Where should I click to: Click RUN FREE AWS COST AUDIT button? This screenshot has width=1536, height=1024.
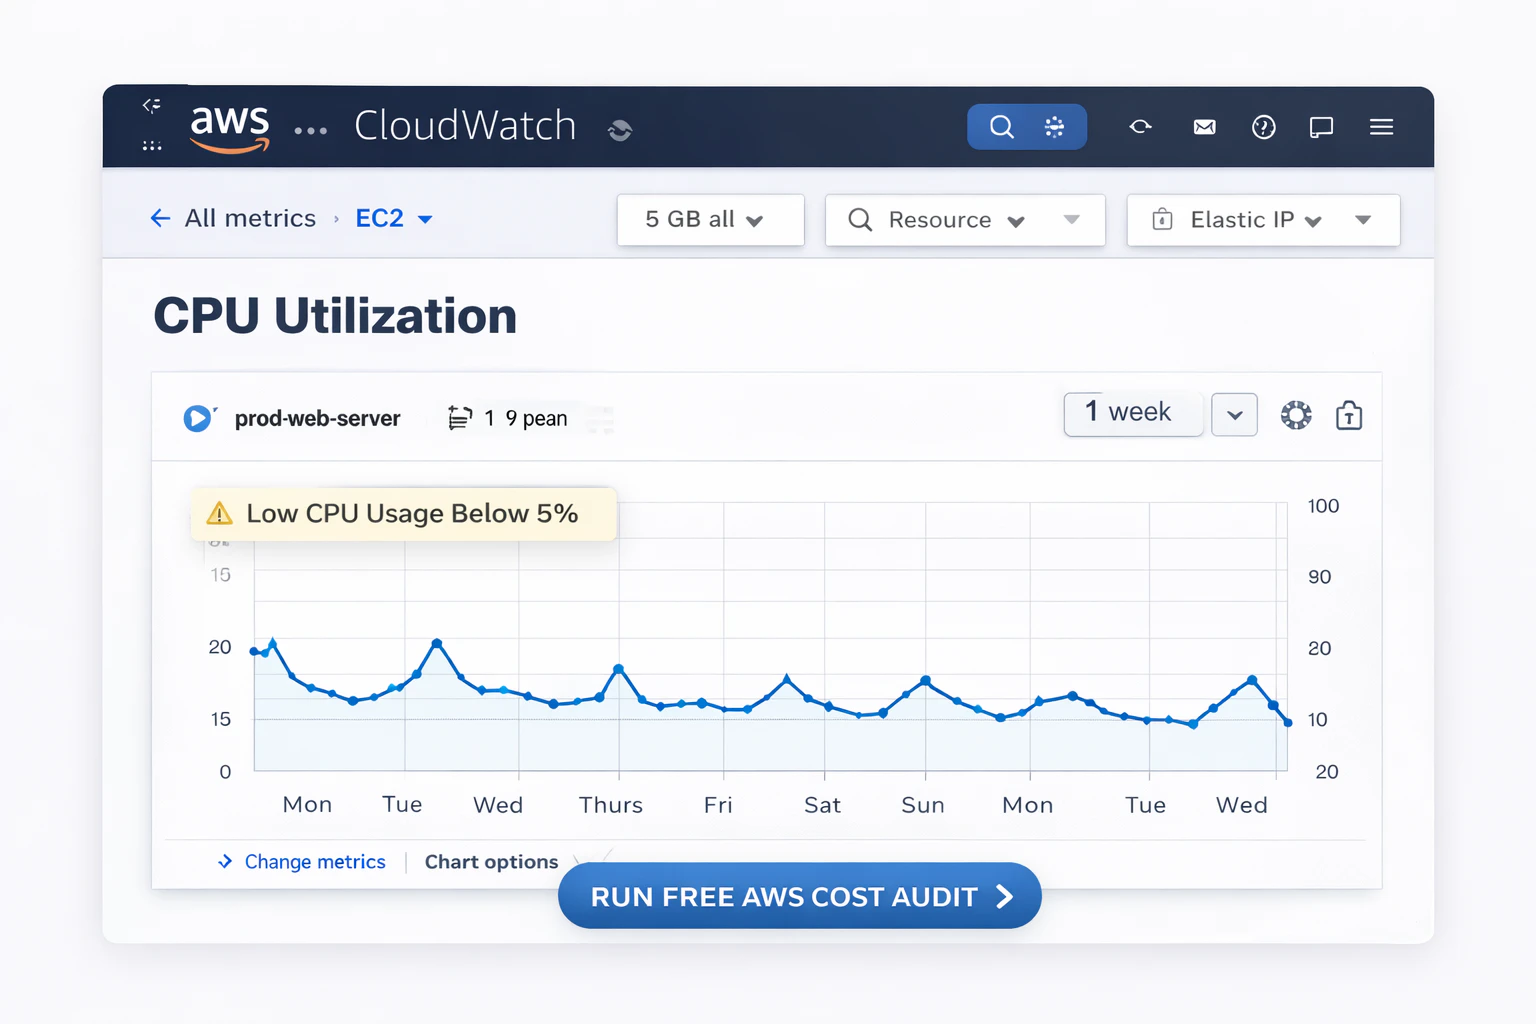[800, 896]
